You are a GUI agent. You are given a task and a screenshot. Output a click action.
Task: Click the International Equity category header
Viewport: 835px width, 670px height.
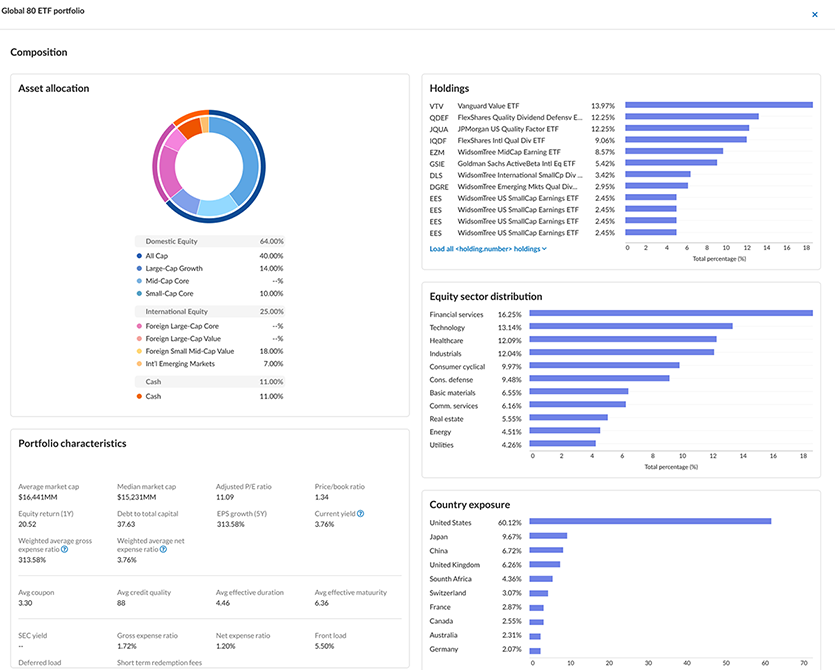pos(177,312)
